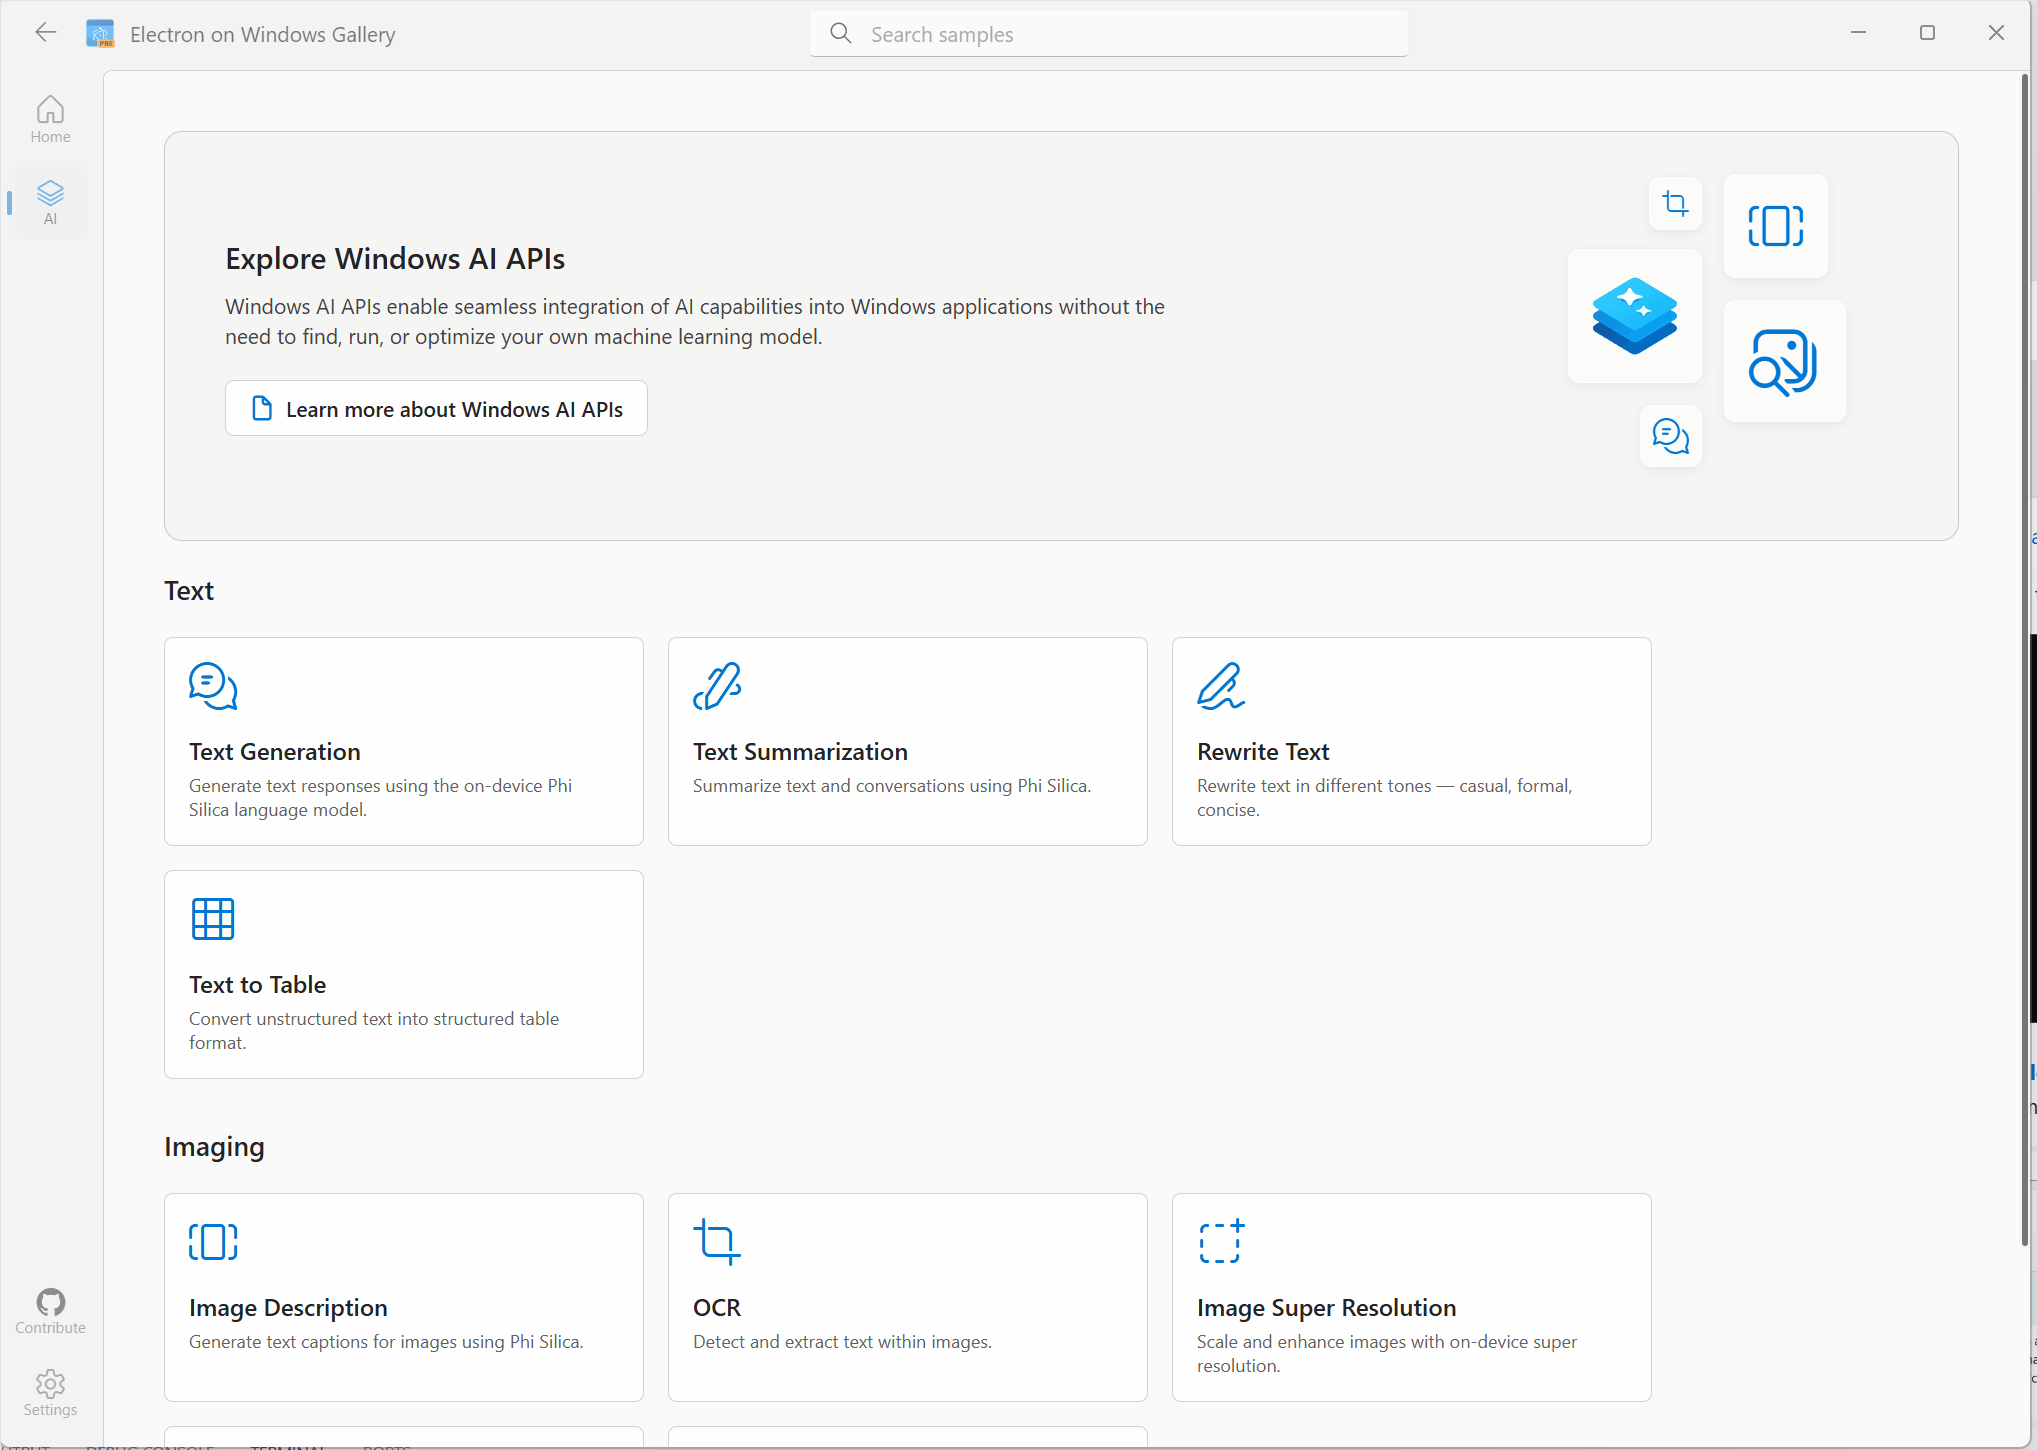Click the Electron on Windows Gallery app logo
Image resolution: width=2037 pixels, height=1450 pixels.
(x=100, y=34)
